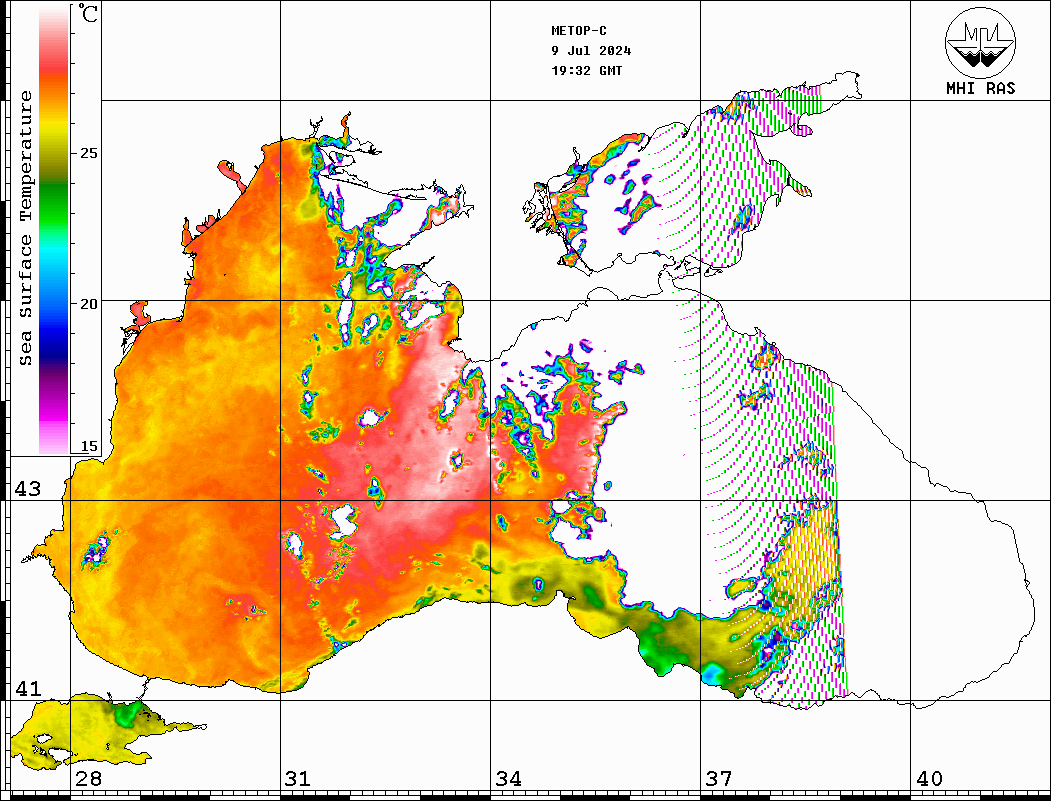The height and width of the screenshot is (801, 1051).
Task: Click longitude label '31'
Action: (x=298, y=778)
